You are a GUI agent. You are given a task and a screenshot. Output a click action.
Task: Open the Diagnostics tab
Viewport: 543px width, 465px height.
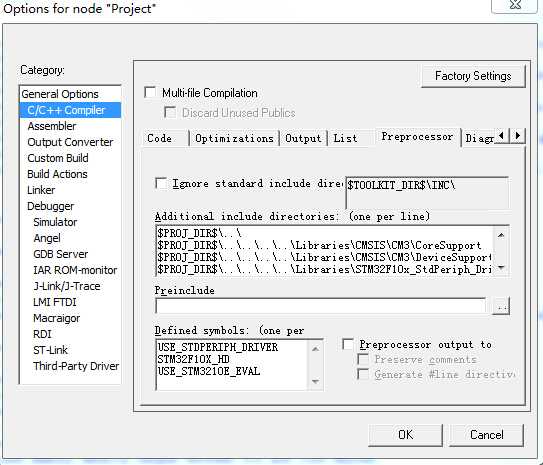coord(479,138)
